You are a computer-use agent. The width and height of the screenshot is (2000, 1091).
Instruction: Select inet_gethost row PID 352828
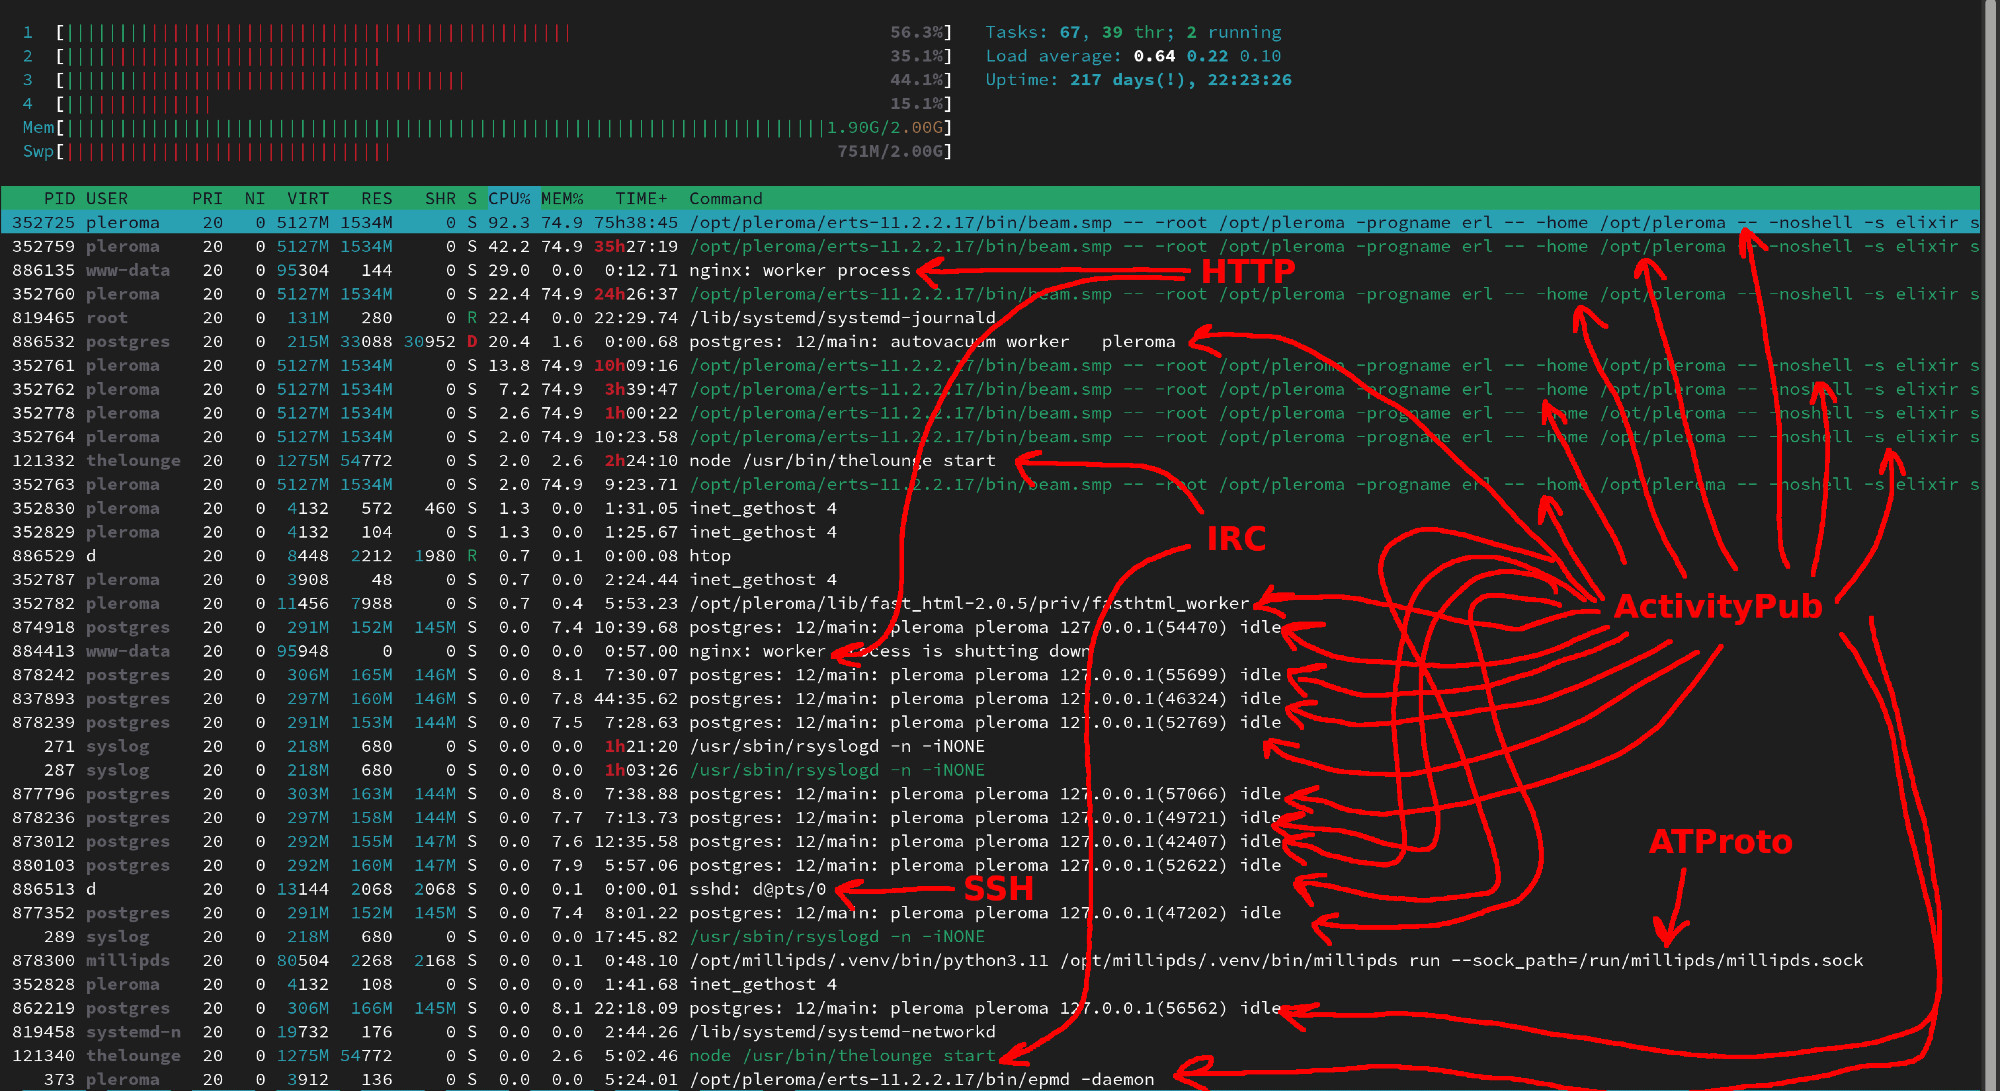tap(990, 984)
